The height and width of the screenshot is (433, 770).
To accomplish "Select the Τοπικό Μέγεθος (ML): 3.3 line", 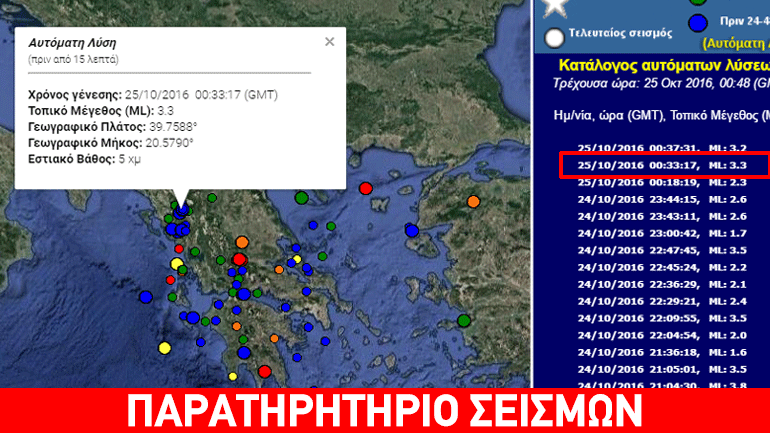I will coord(101,111).
